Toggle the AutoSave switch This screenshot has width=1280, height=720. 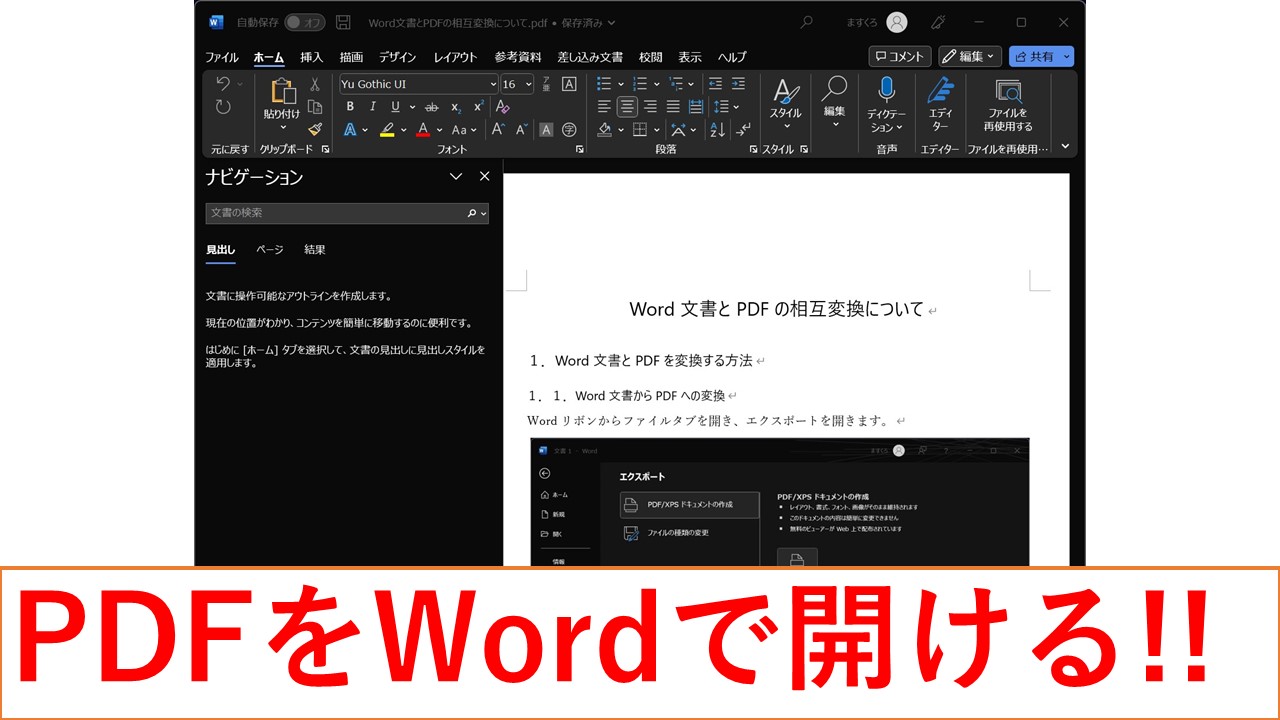(305, 22)
